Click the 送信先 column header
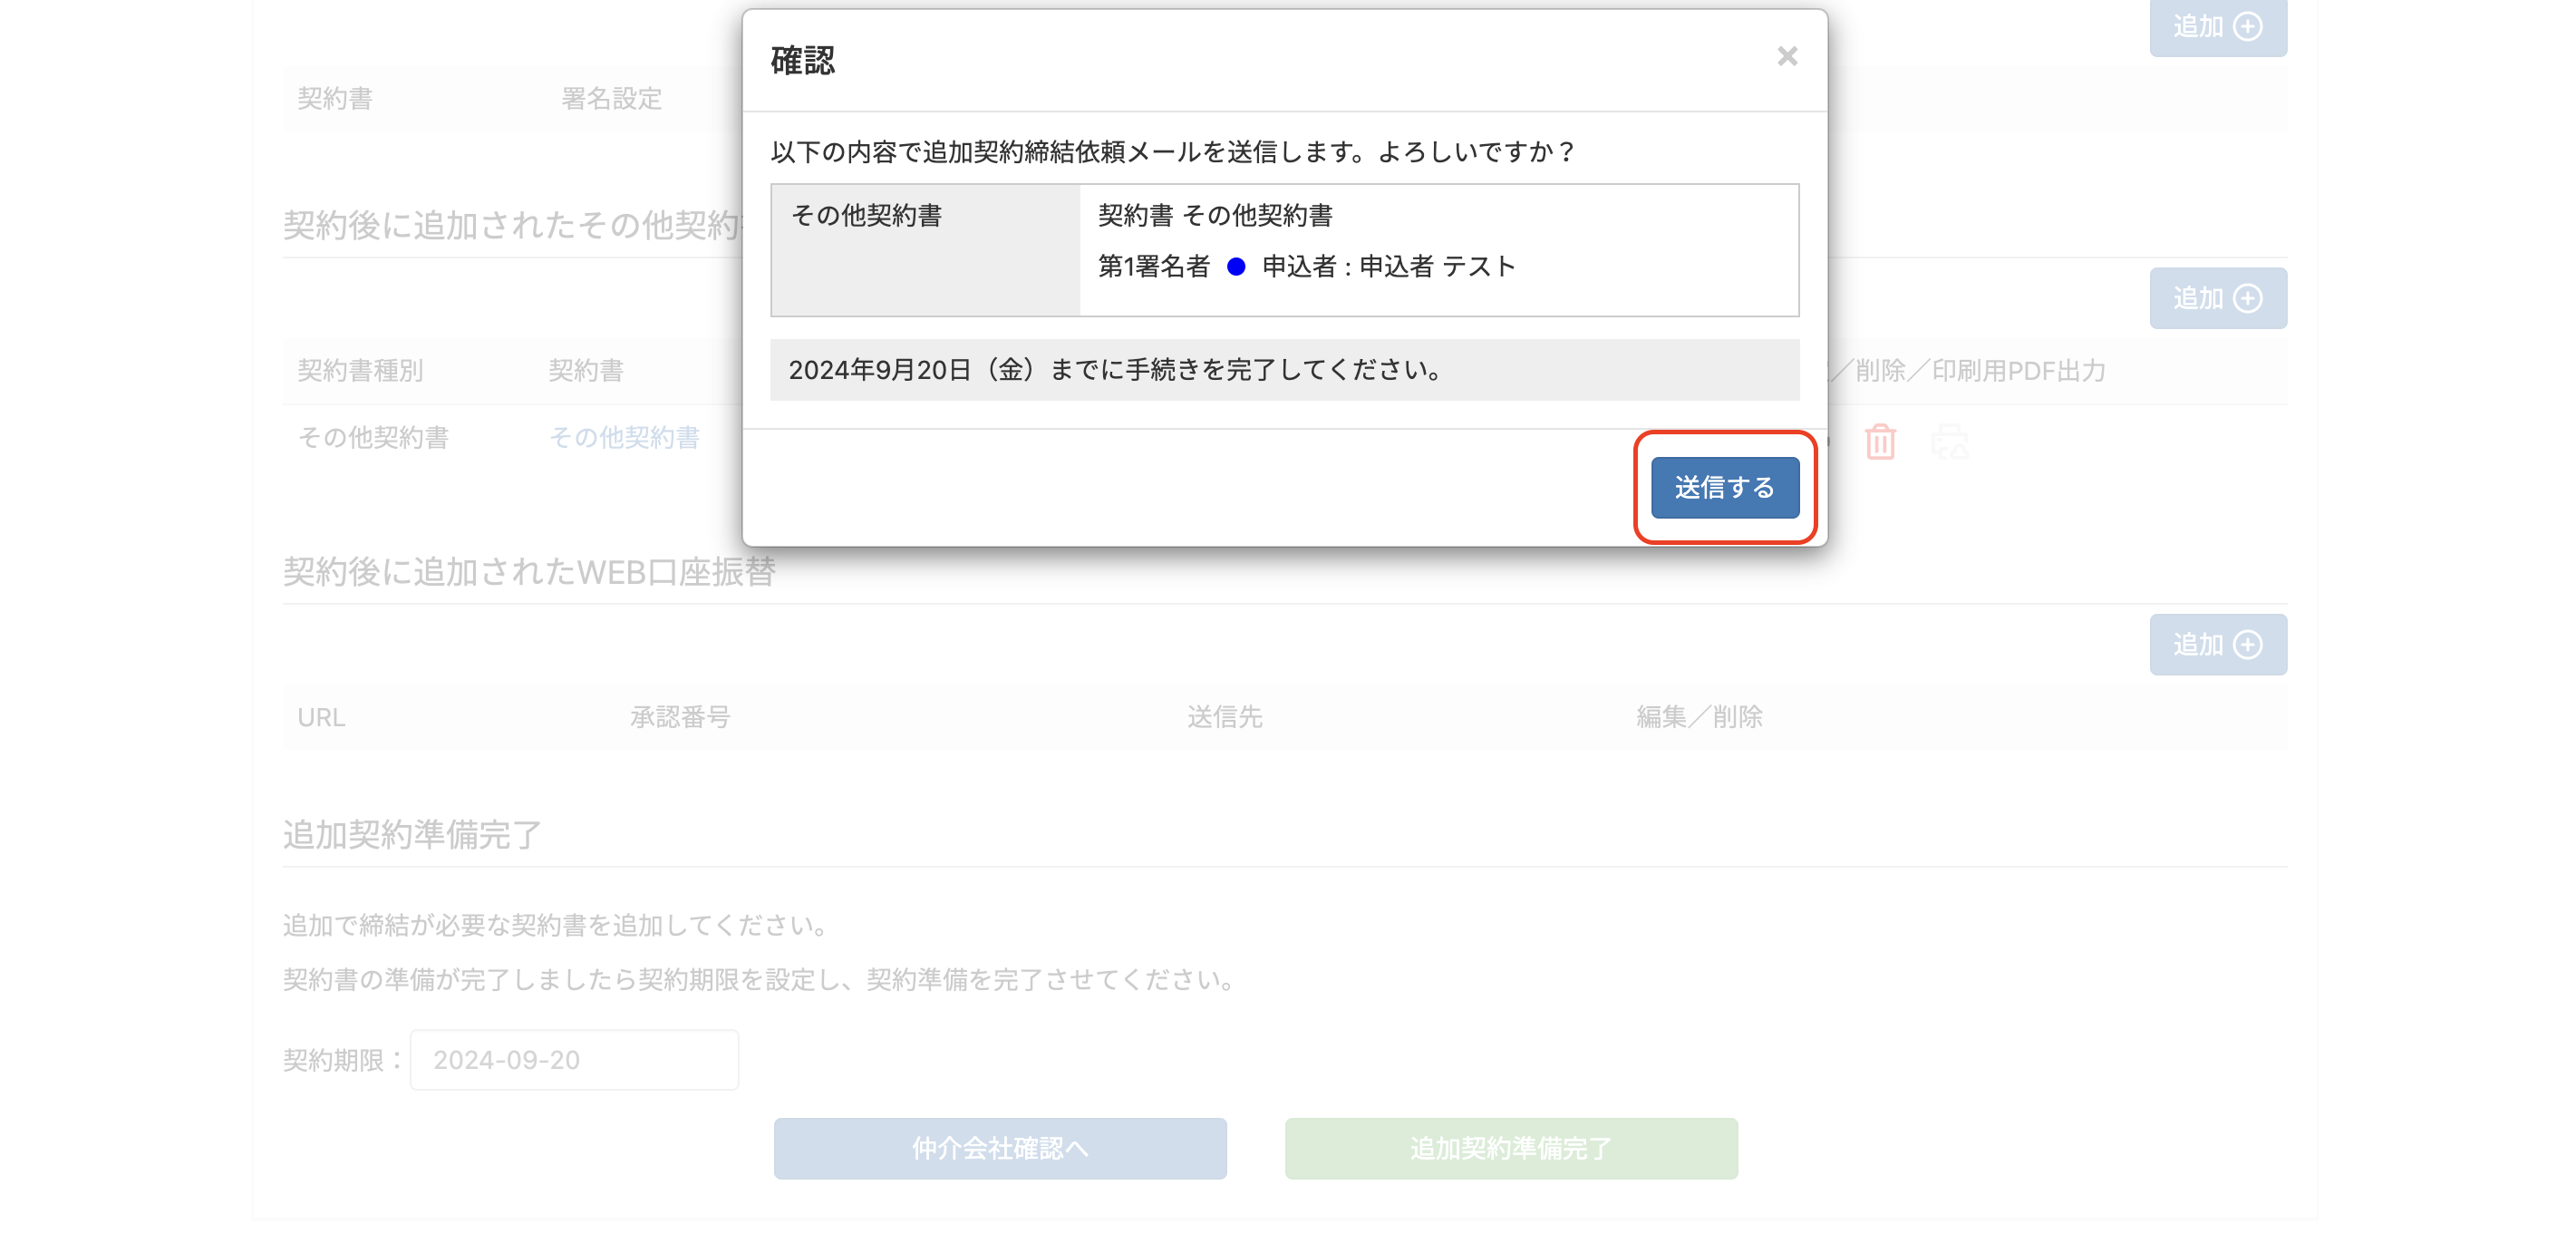Screen dimensions: 2576x1253 pyautogui.click(x=1225, y=717)
